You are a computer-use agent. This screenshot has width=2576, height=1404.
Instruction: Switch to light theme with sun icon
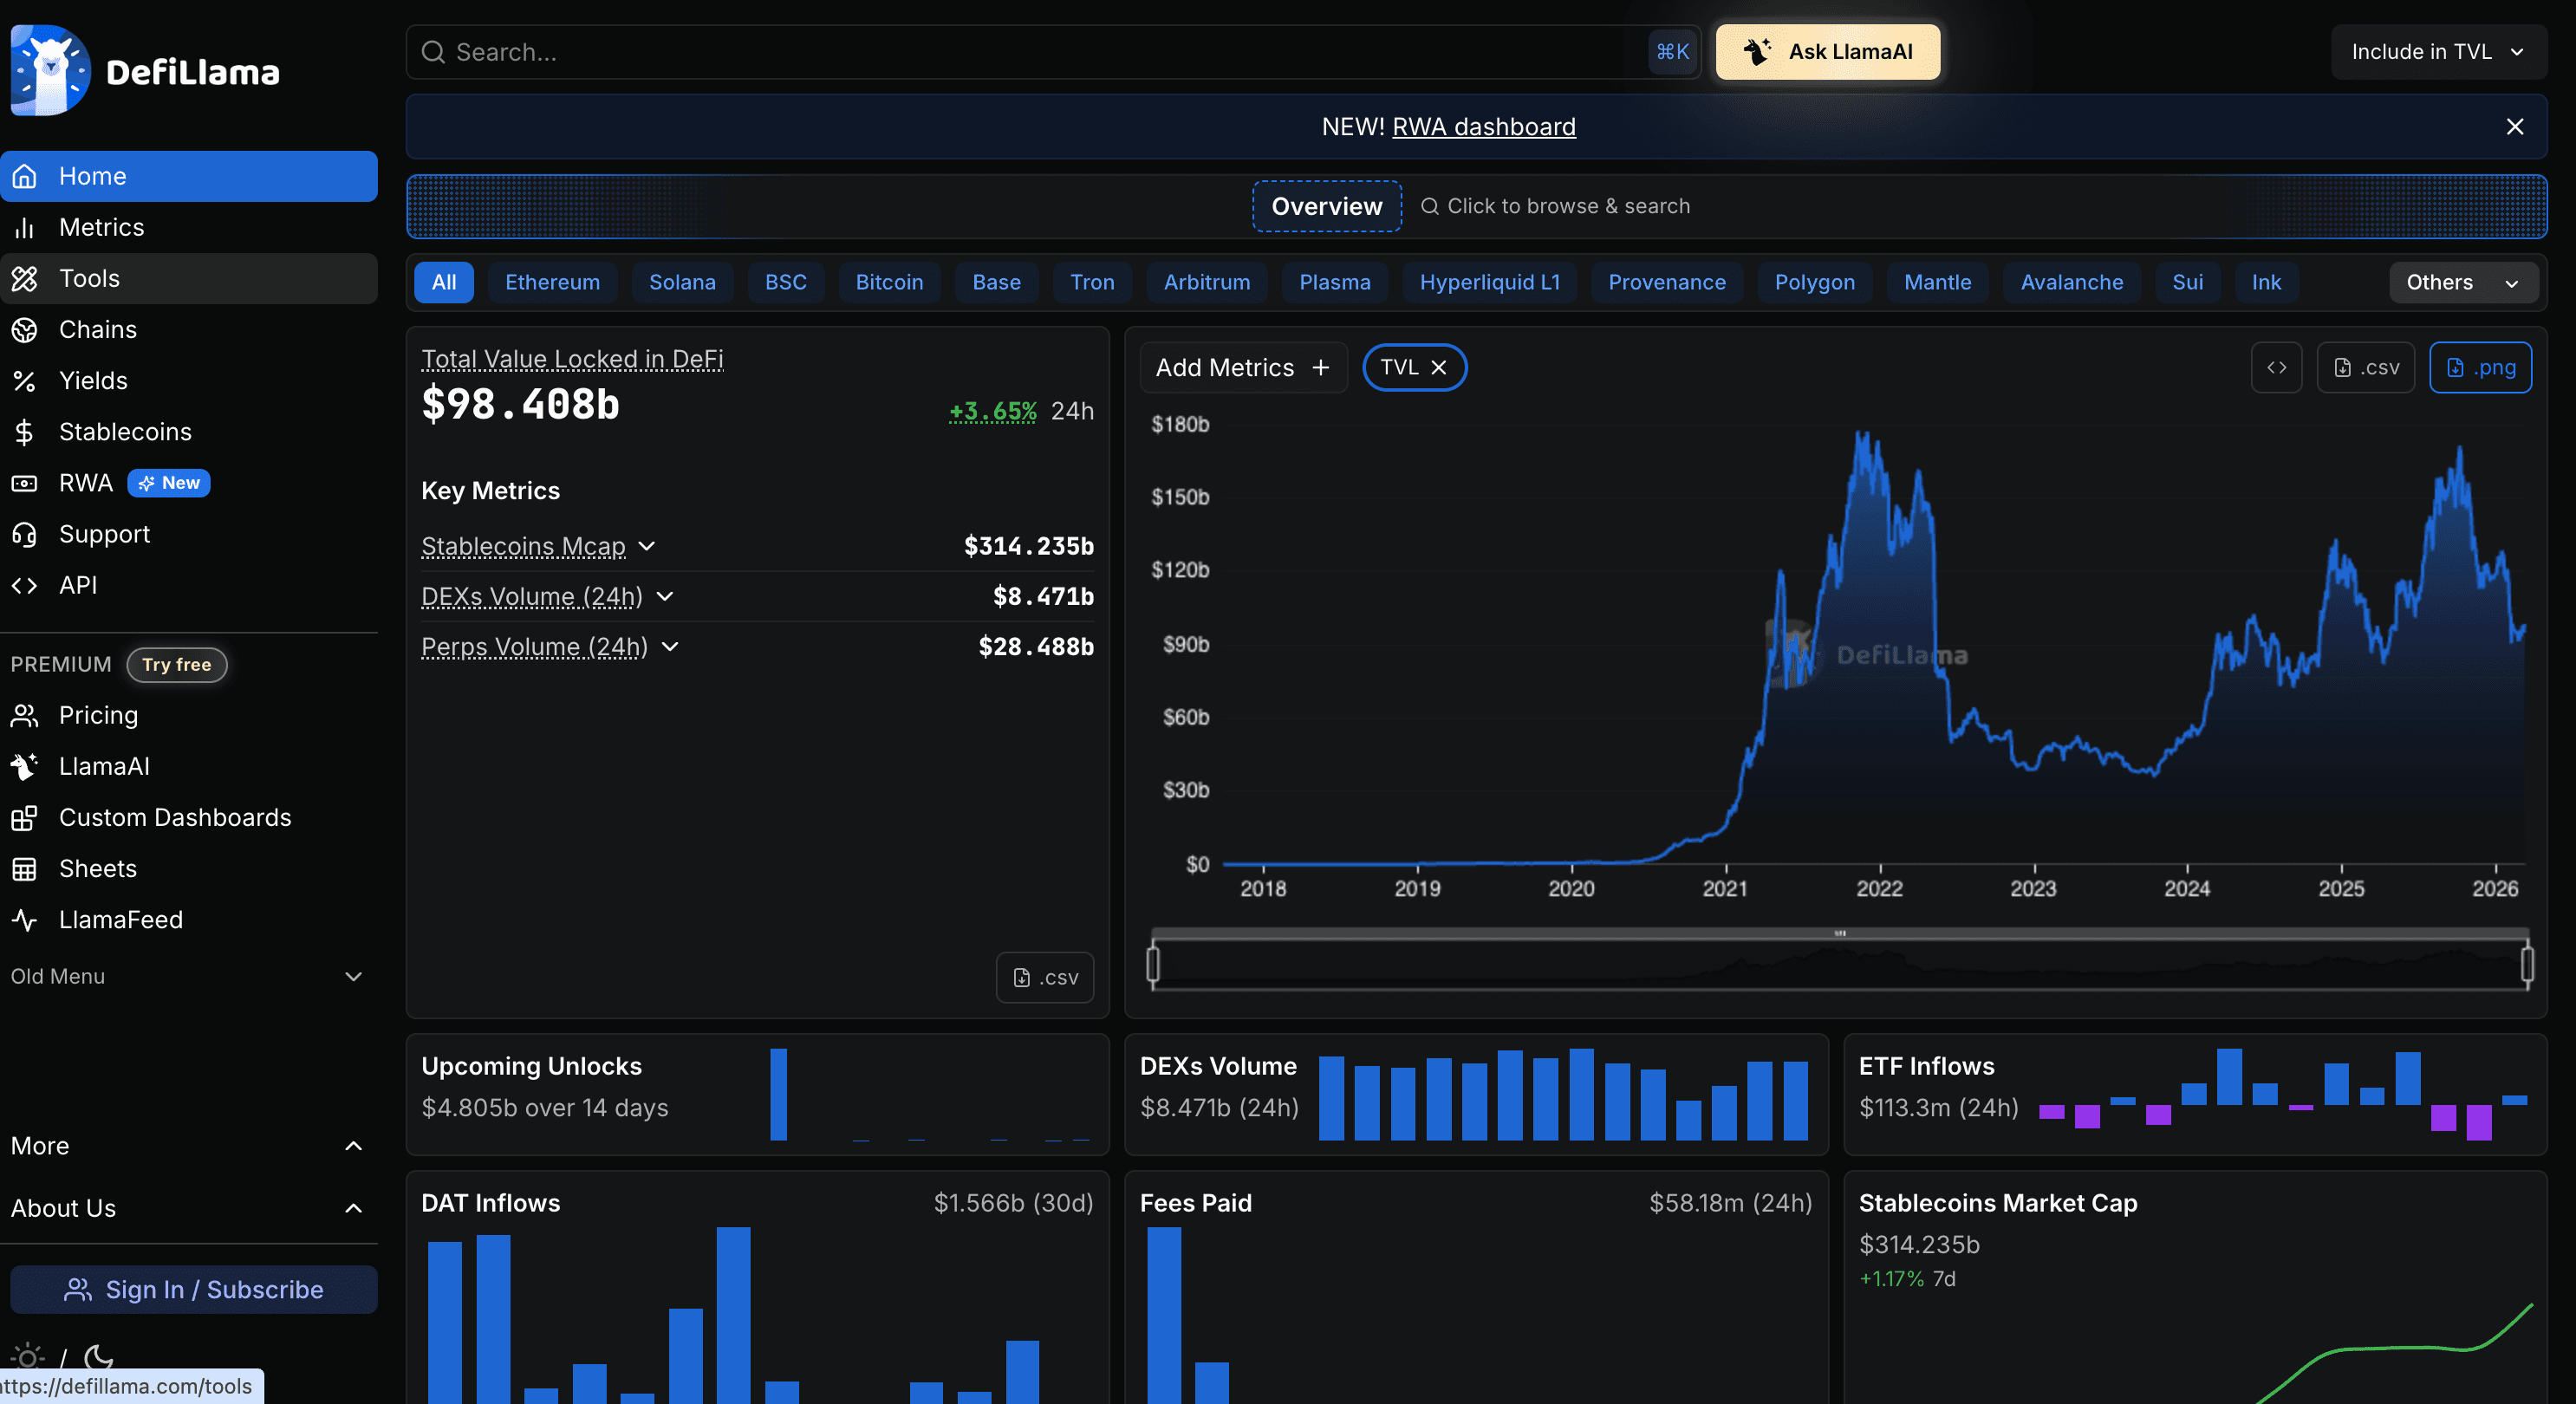(27, 1356)
